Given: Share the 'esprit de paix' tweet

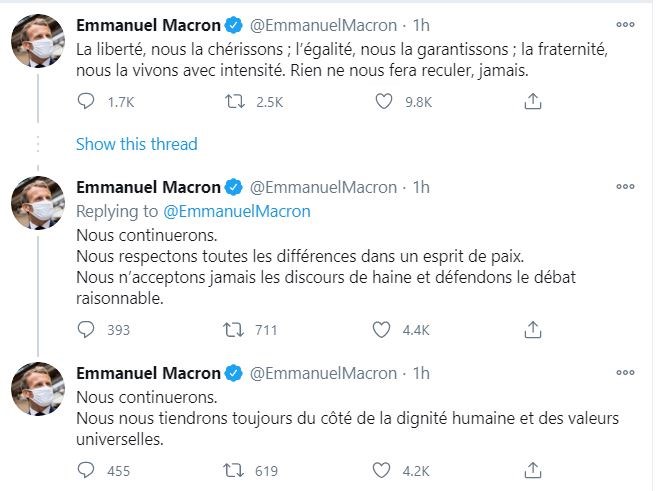Looking at the screenshot, I should point(533,329).
